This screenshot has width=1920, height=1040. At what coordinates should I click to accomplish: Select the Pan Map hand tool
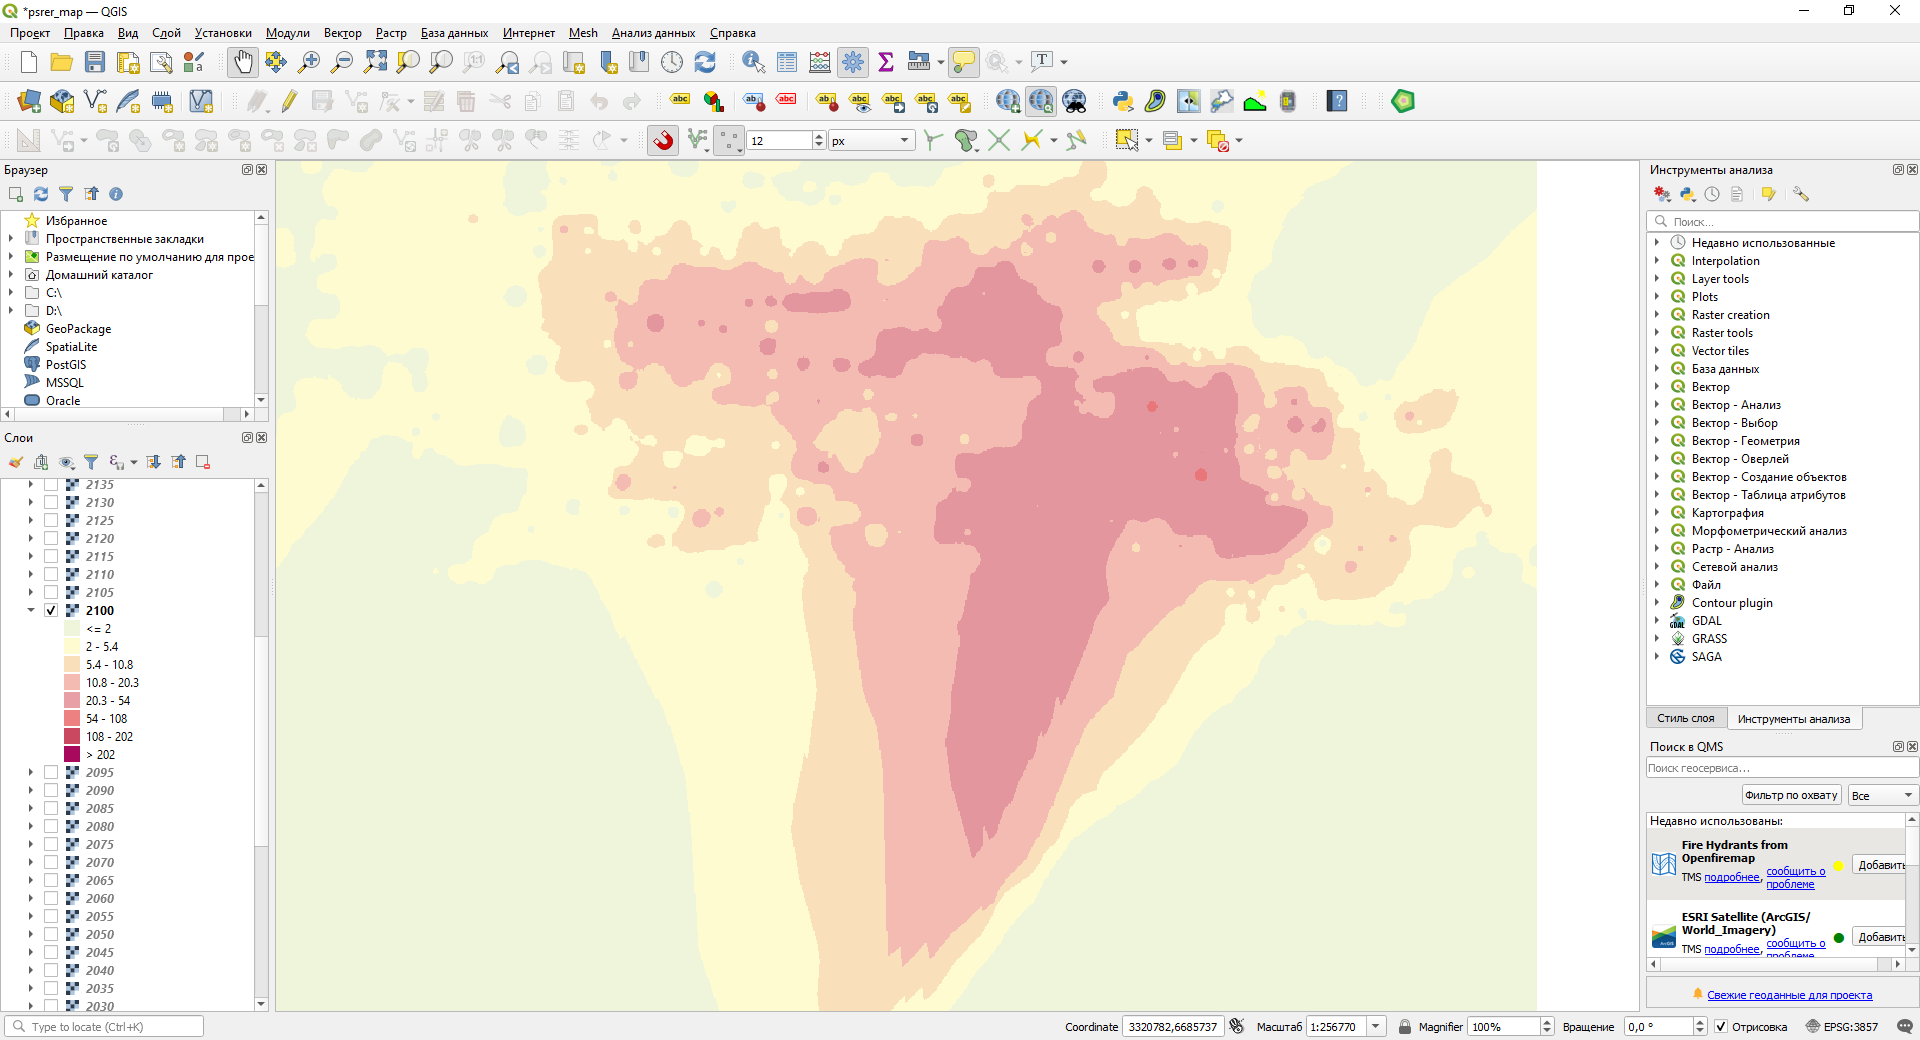coord(243,63)
